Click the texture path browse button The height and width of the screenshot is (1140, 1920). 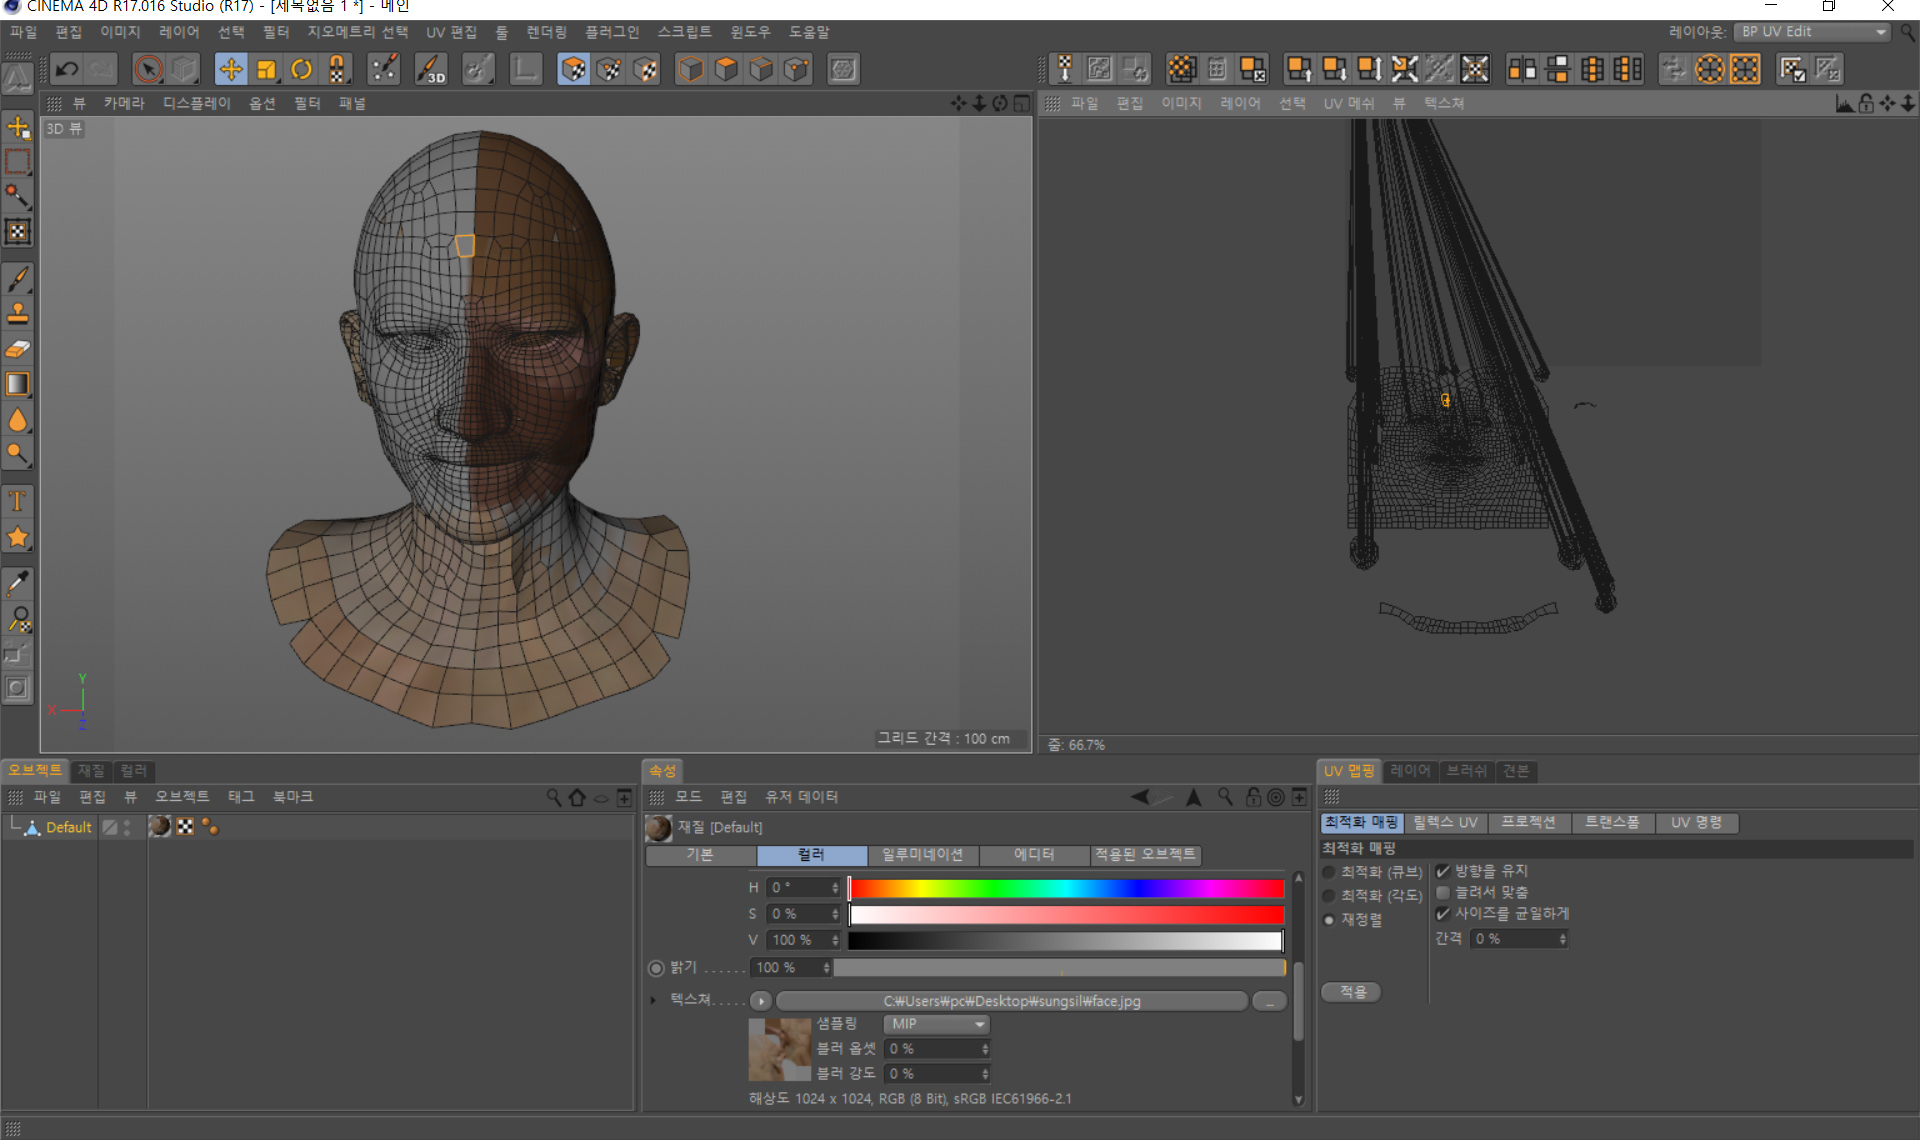click(1269, 1001)
